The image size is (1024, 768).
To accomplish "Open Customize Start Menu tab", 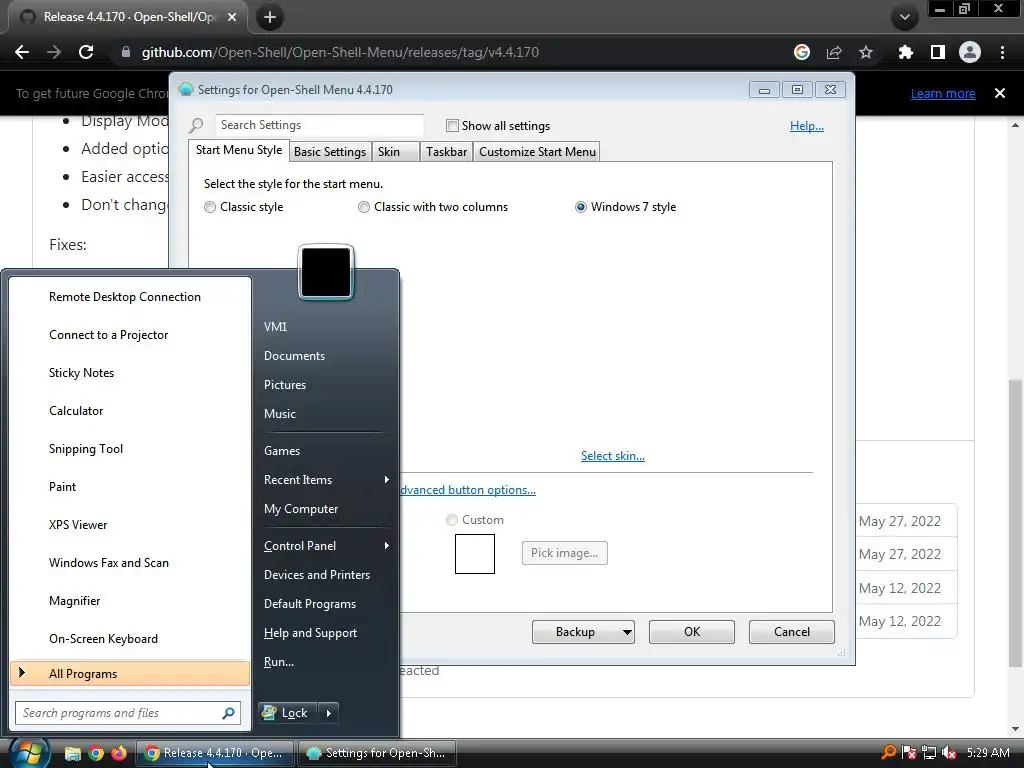I will (537, 152).
